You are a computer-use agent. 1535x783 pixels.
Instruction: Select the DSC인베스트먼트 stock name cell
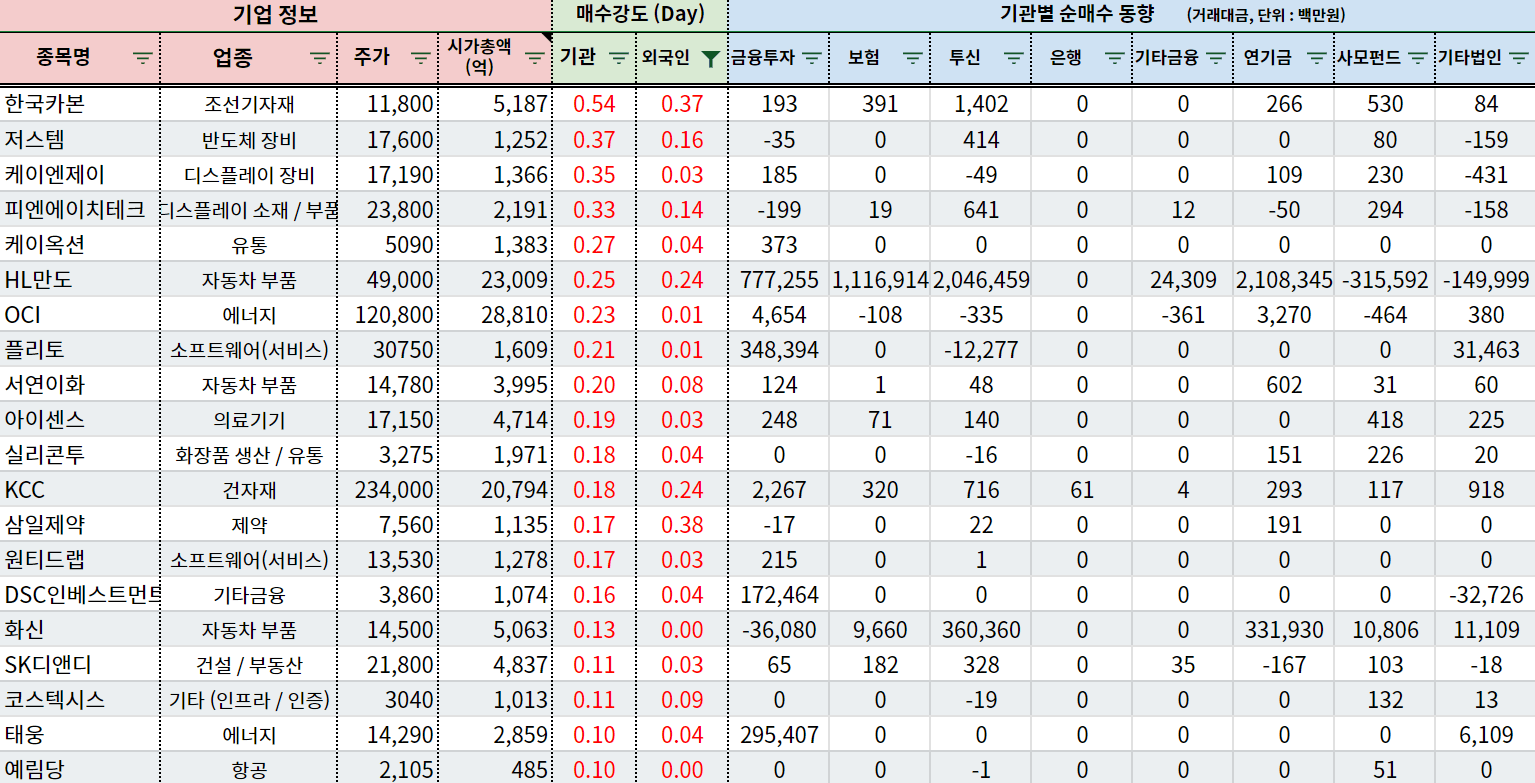[x=80, y=594]
